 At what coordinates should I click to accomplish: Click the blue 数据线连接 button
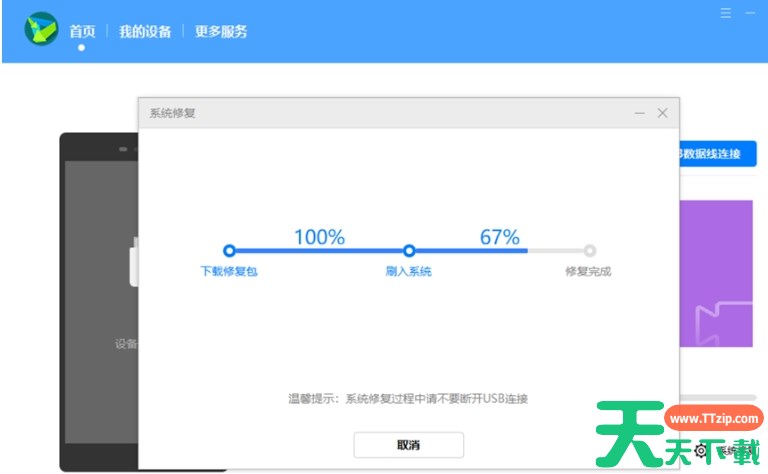(x=717, y=154)
